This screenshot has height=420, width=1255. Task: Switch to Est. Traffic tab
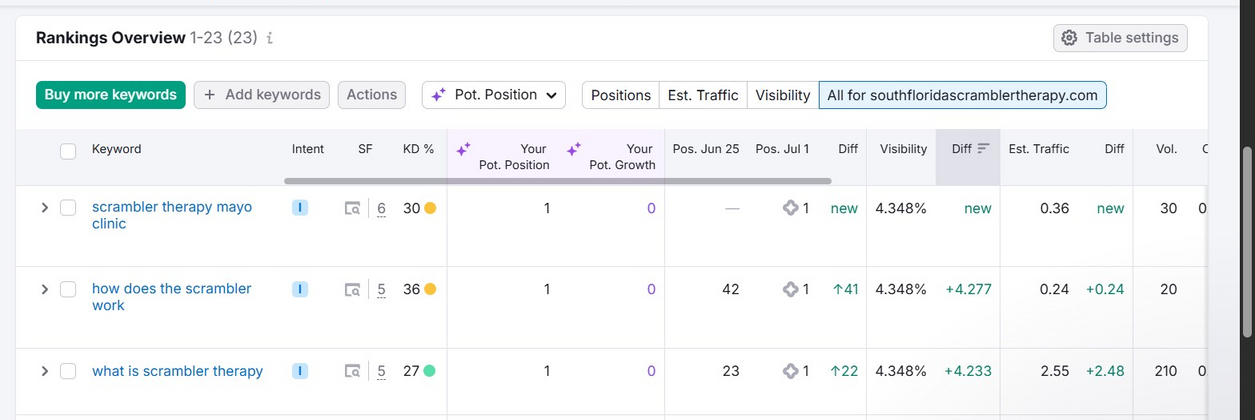click(x=703, y=95)
